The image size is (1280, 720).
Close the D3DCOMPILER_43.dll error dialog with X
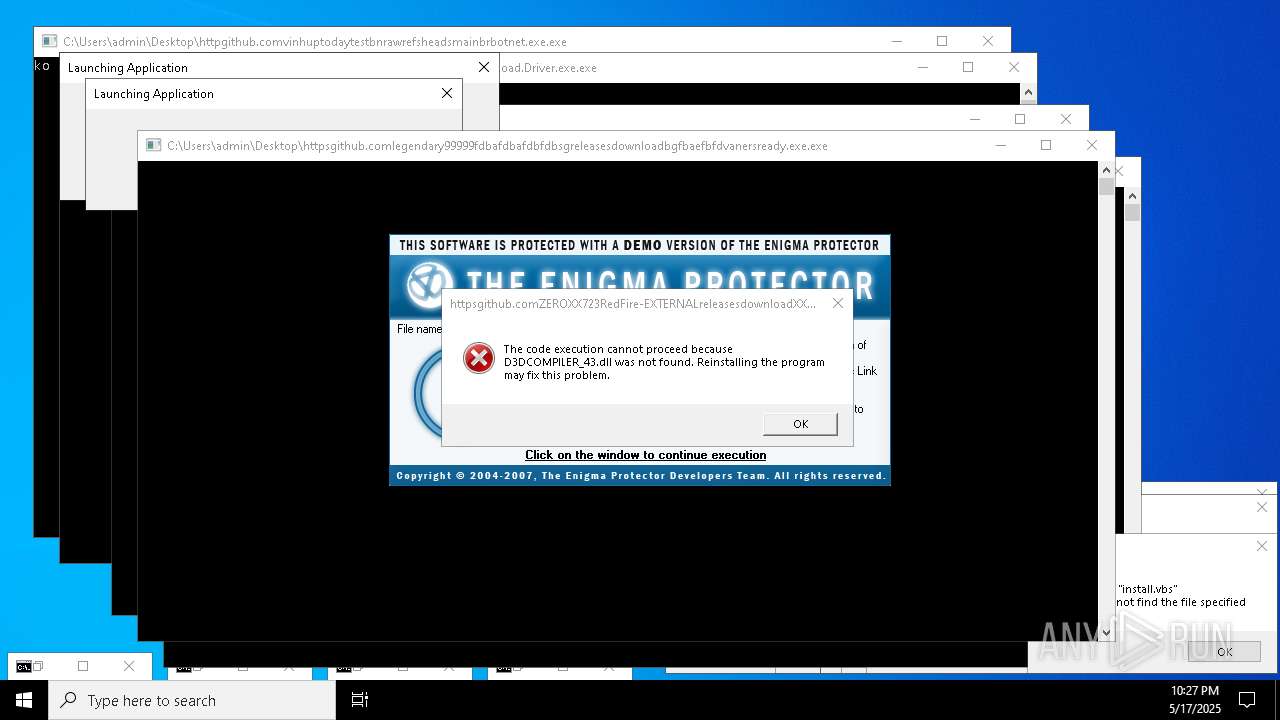coord(838,303)
